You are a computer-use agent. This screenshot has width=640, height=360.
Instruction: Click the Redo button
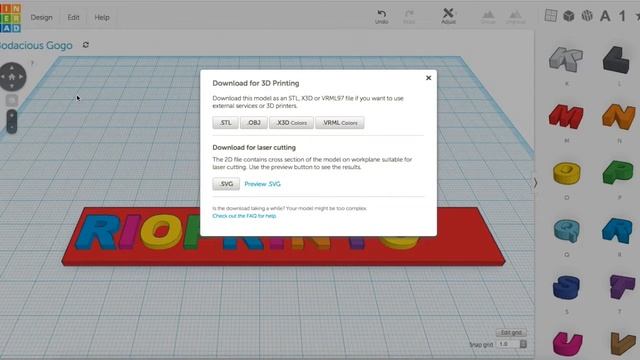coord(409,17)
